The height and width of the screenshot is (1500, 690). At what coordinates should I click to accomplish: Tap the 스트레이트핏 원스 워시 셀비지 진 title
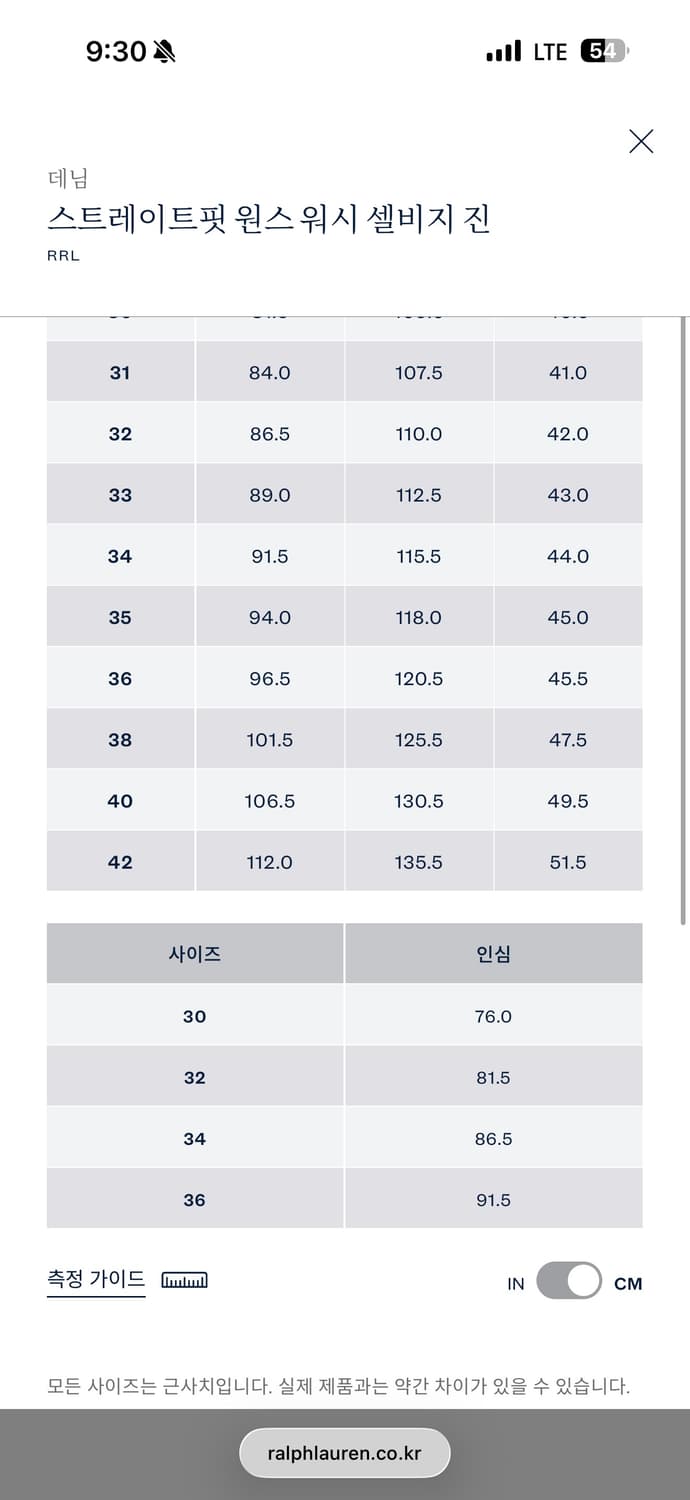click(x=268, y=219)
